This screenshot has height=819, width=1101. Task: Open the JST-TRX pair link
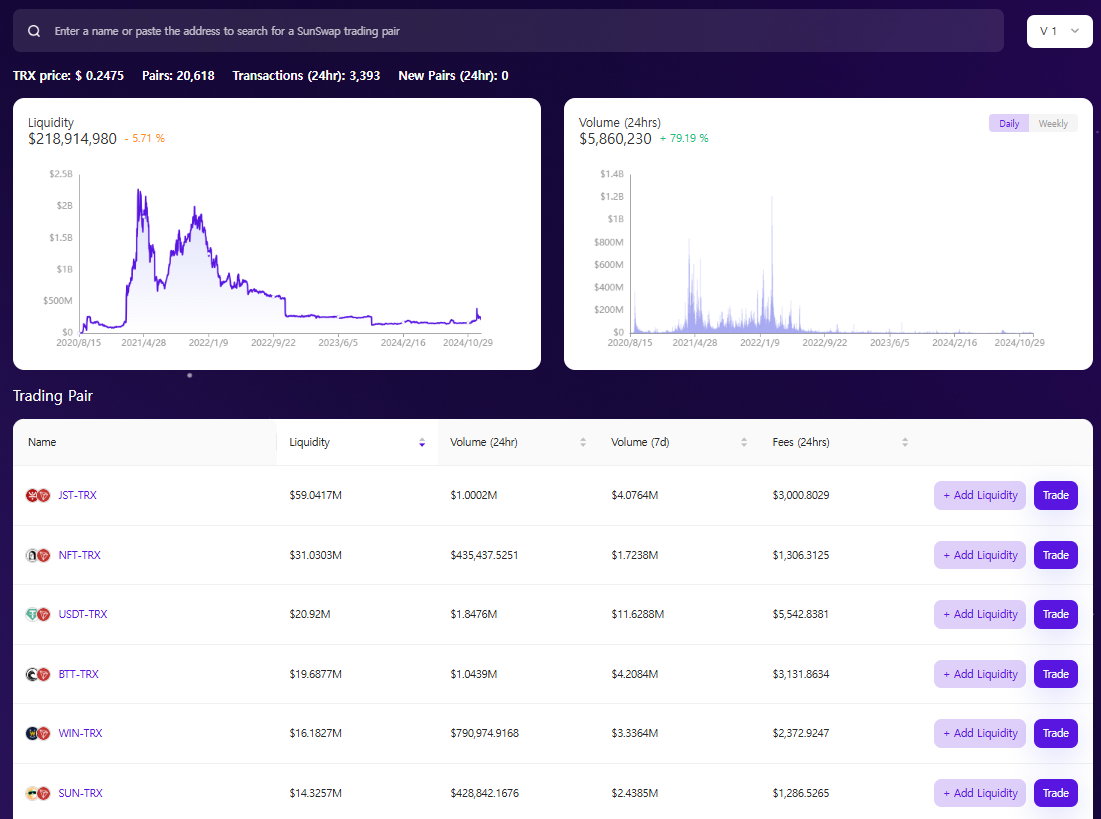(x=77, y=495)
